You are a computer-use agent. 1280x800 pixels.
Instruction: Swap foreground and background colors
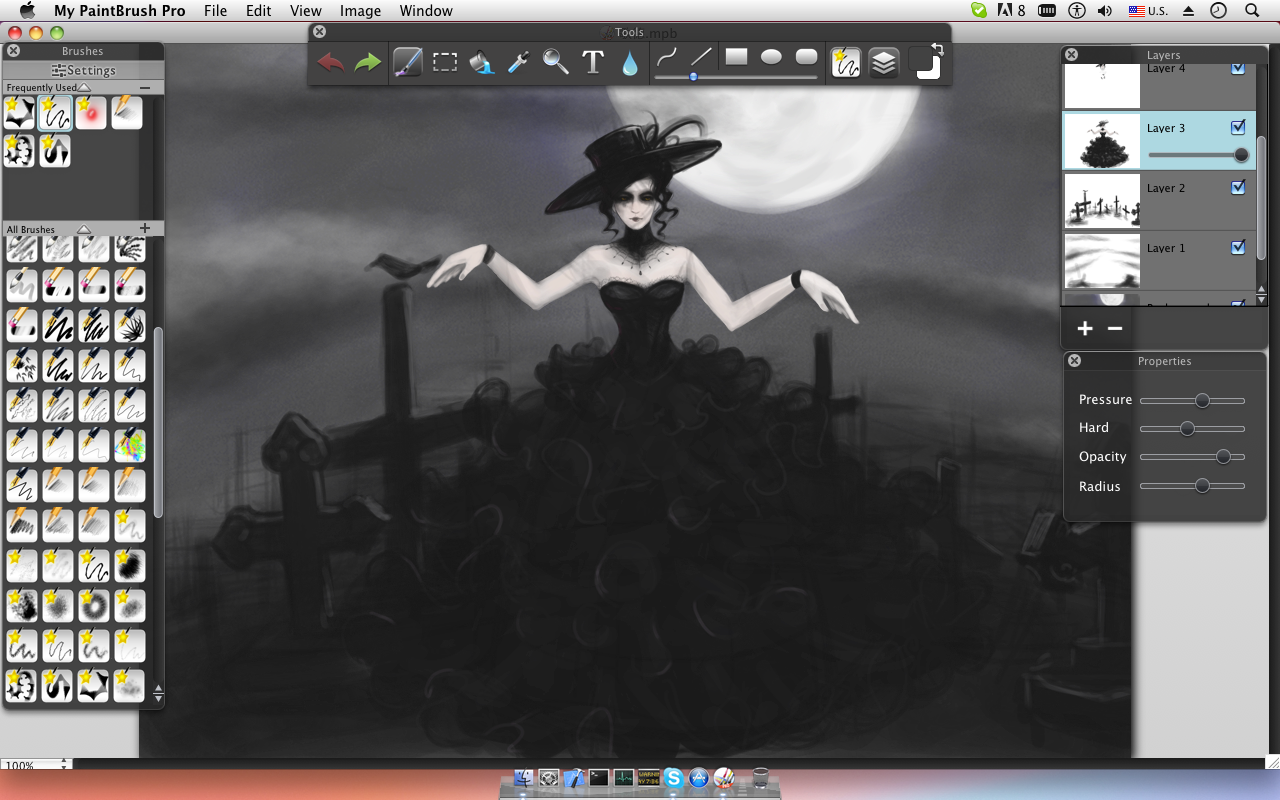[x=937, y=48]
